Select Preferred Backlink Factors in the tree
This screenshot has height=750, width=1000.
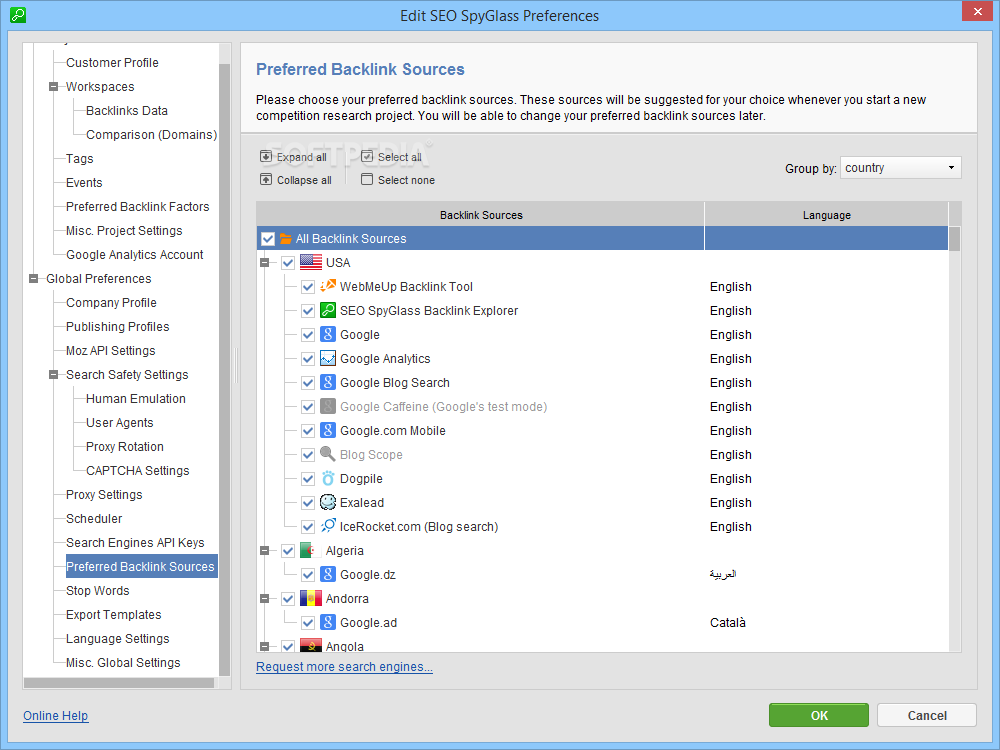click(137, 207)
